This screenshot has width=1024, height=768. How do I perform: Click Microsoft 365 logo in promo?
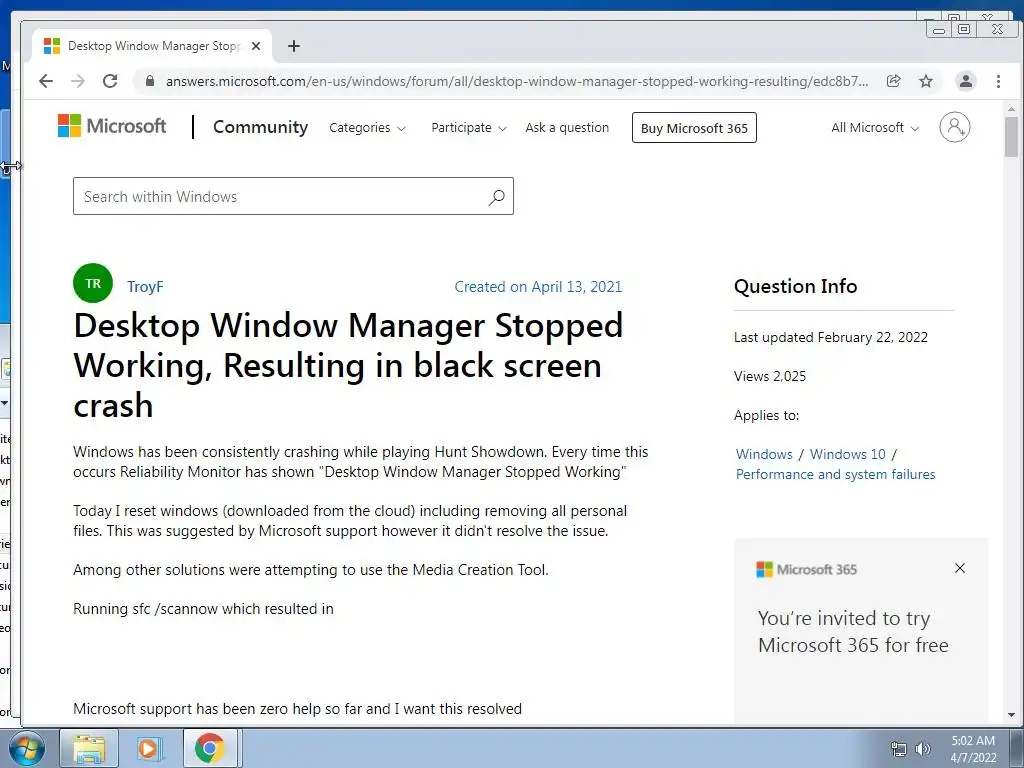[806, 569]
